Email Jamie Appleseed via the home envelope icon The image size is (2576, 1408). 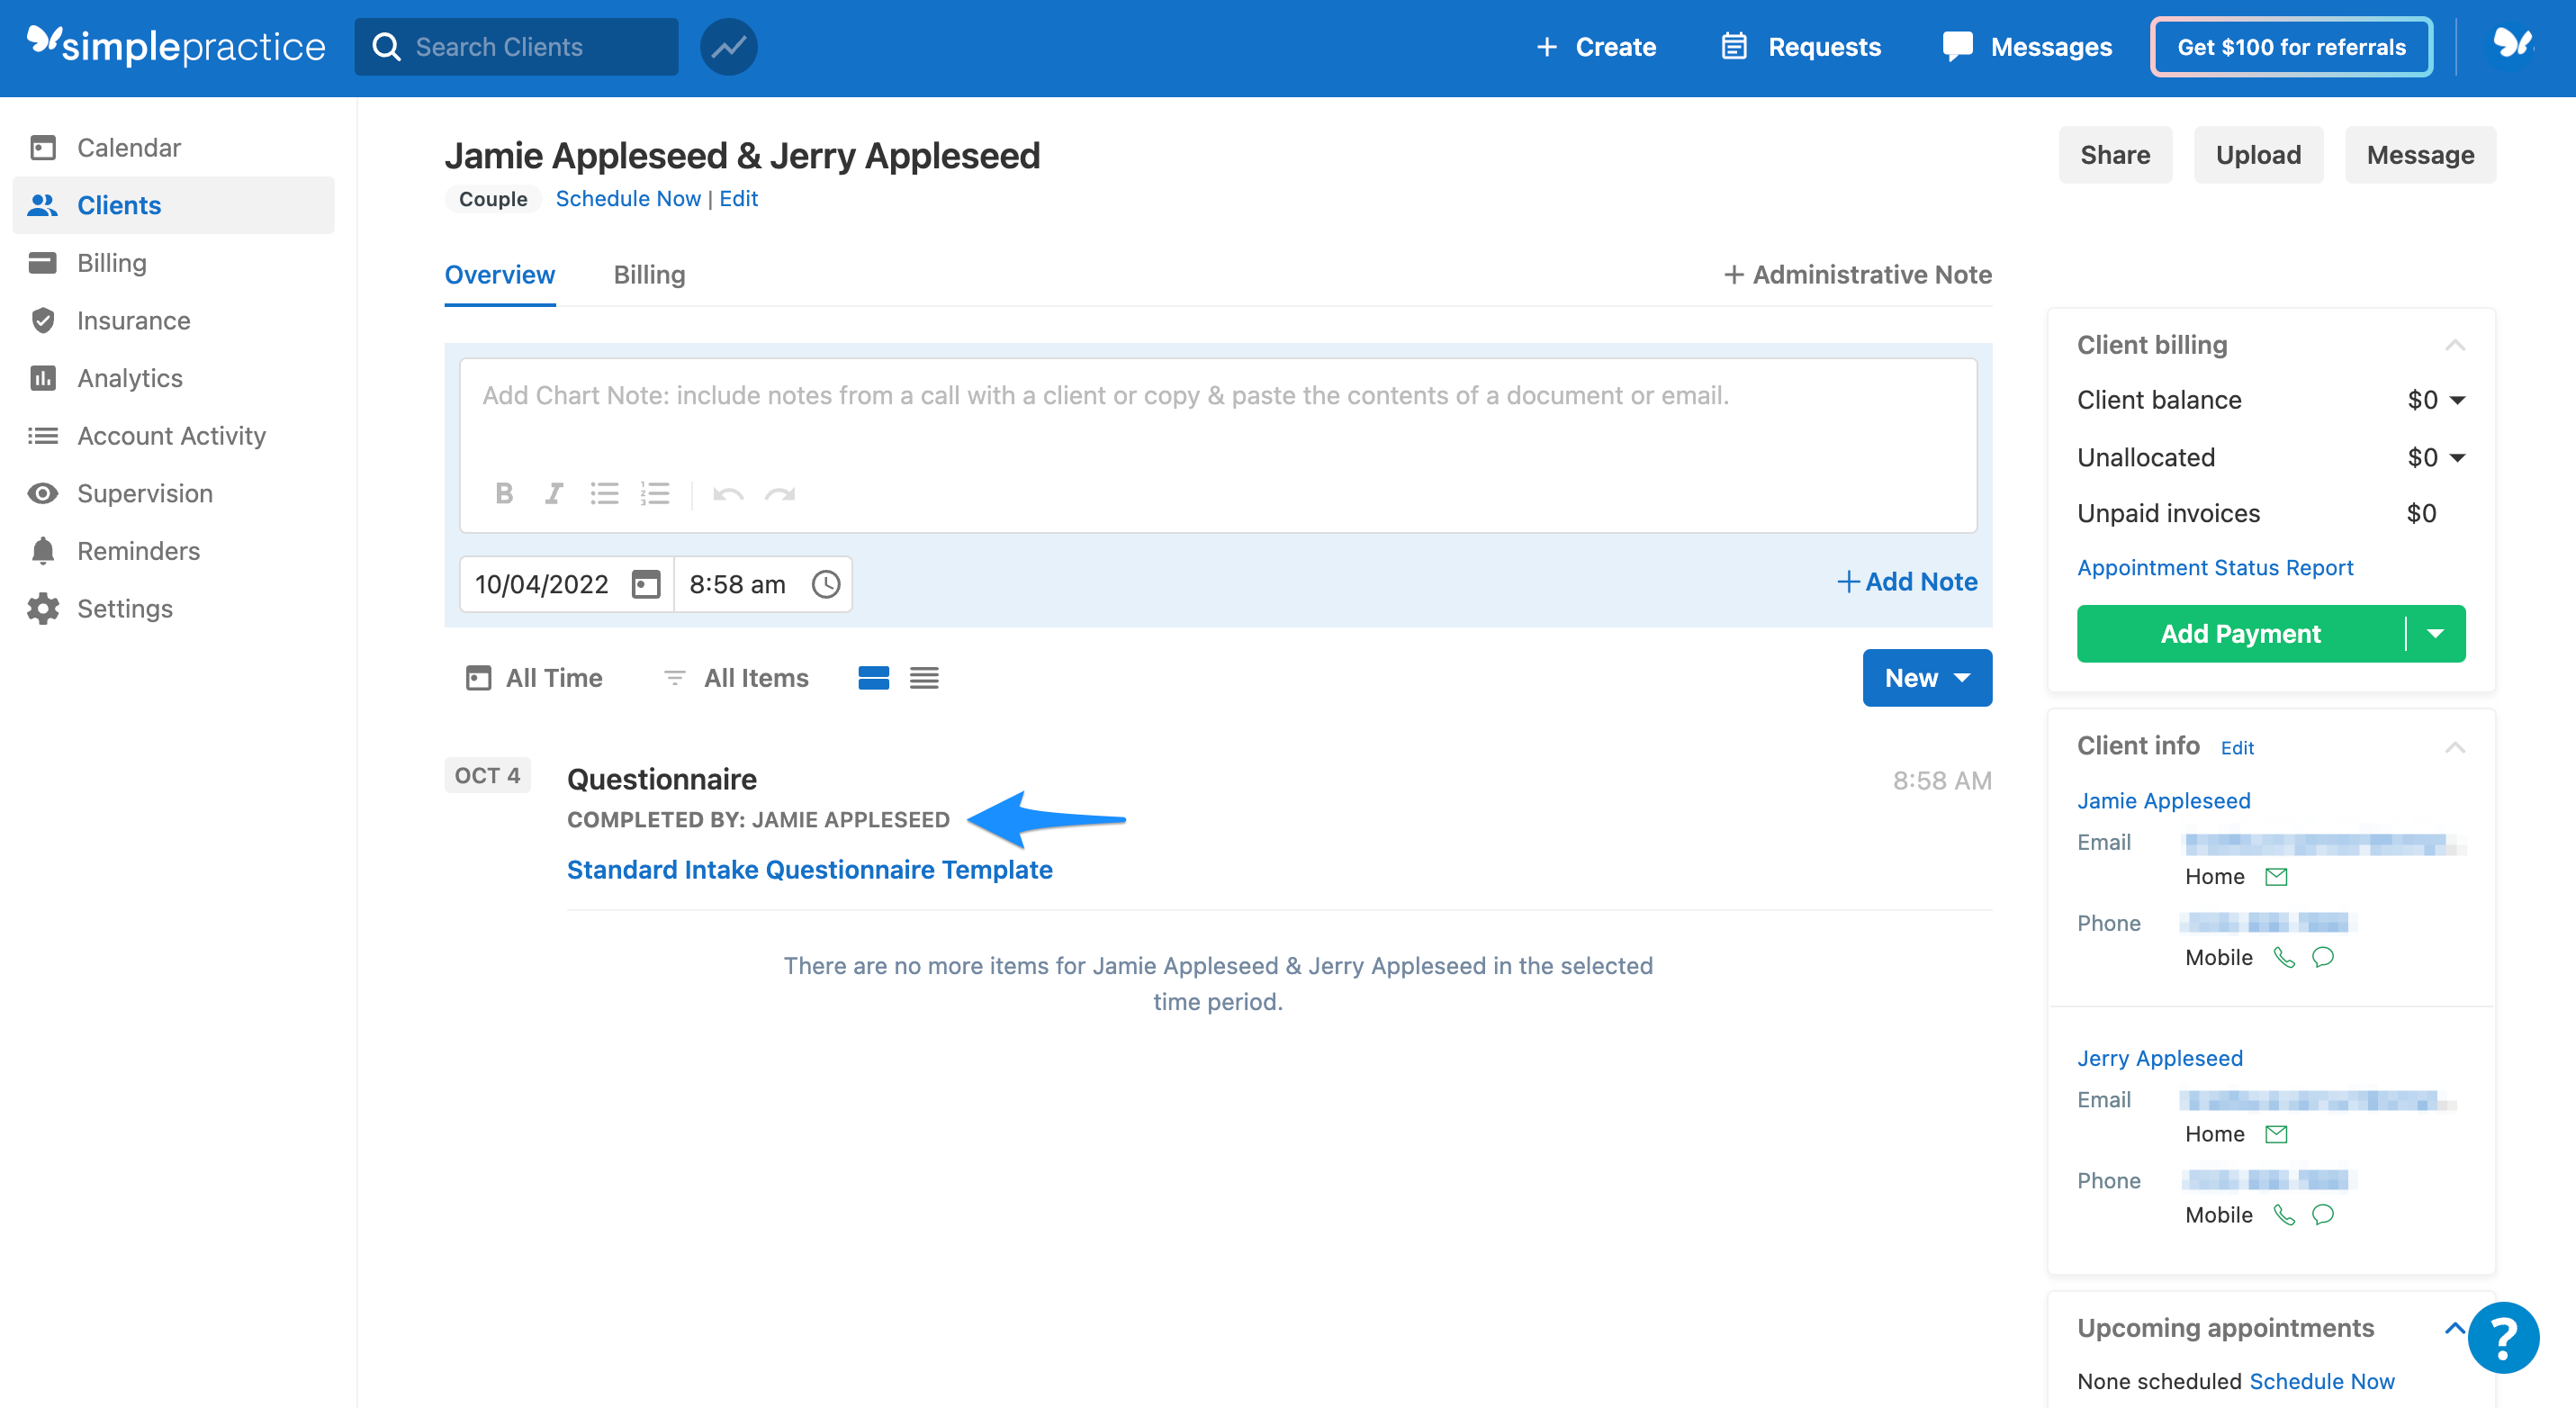coord(2277,876)
